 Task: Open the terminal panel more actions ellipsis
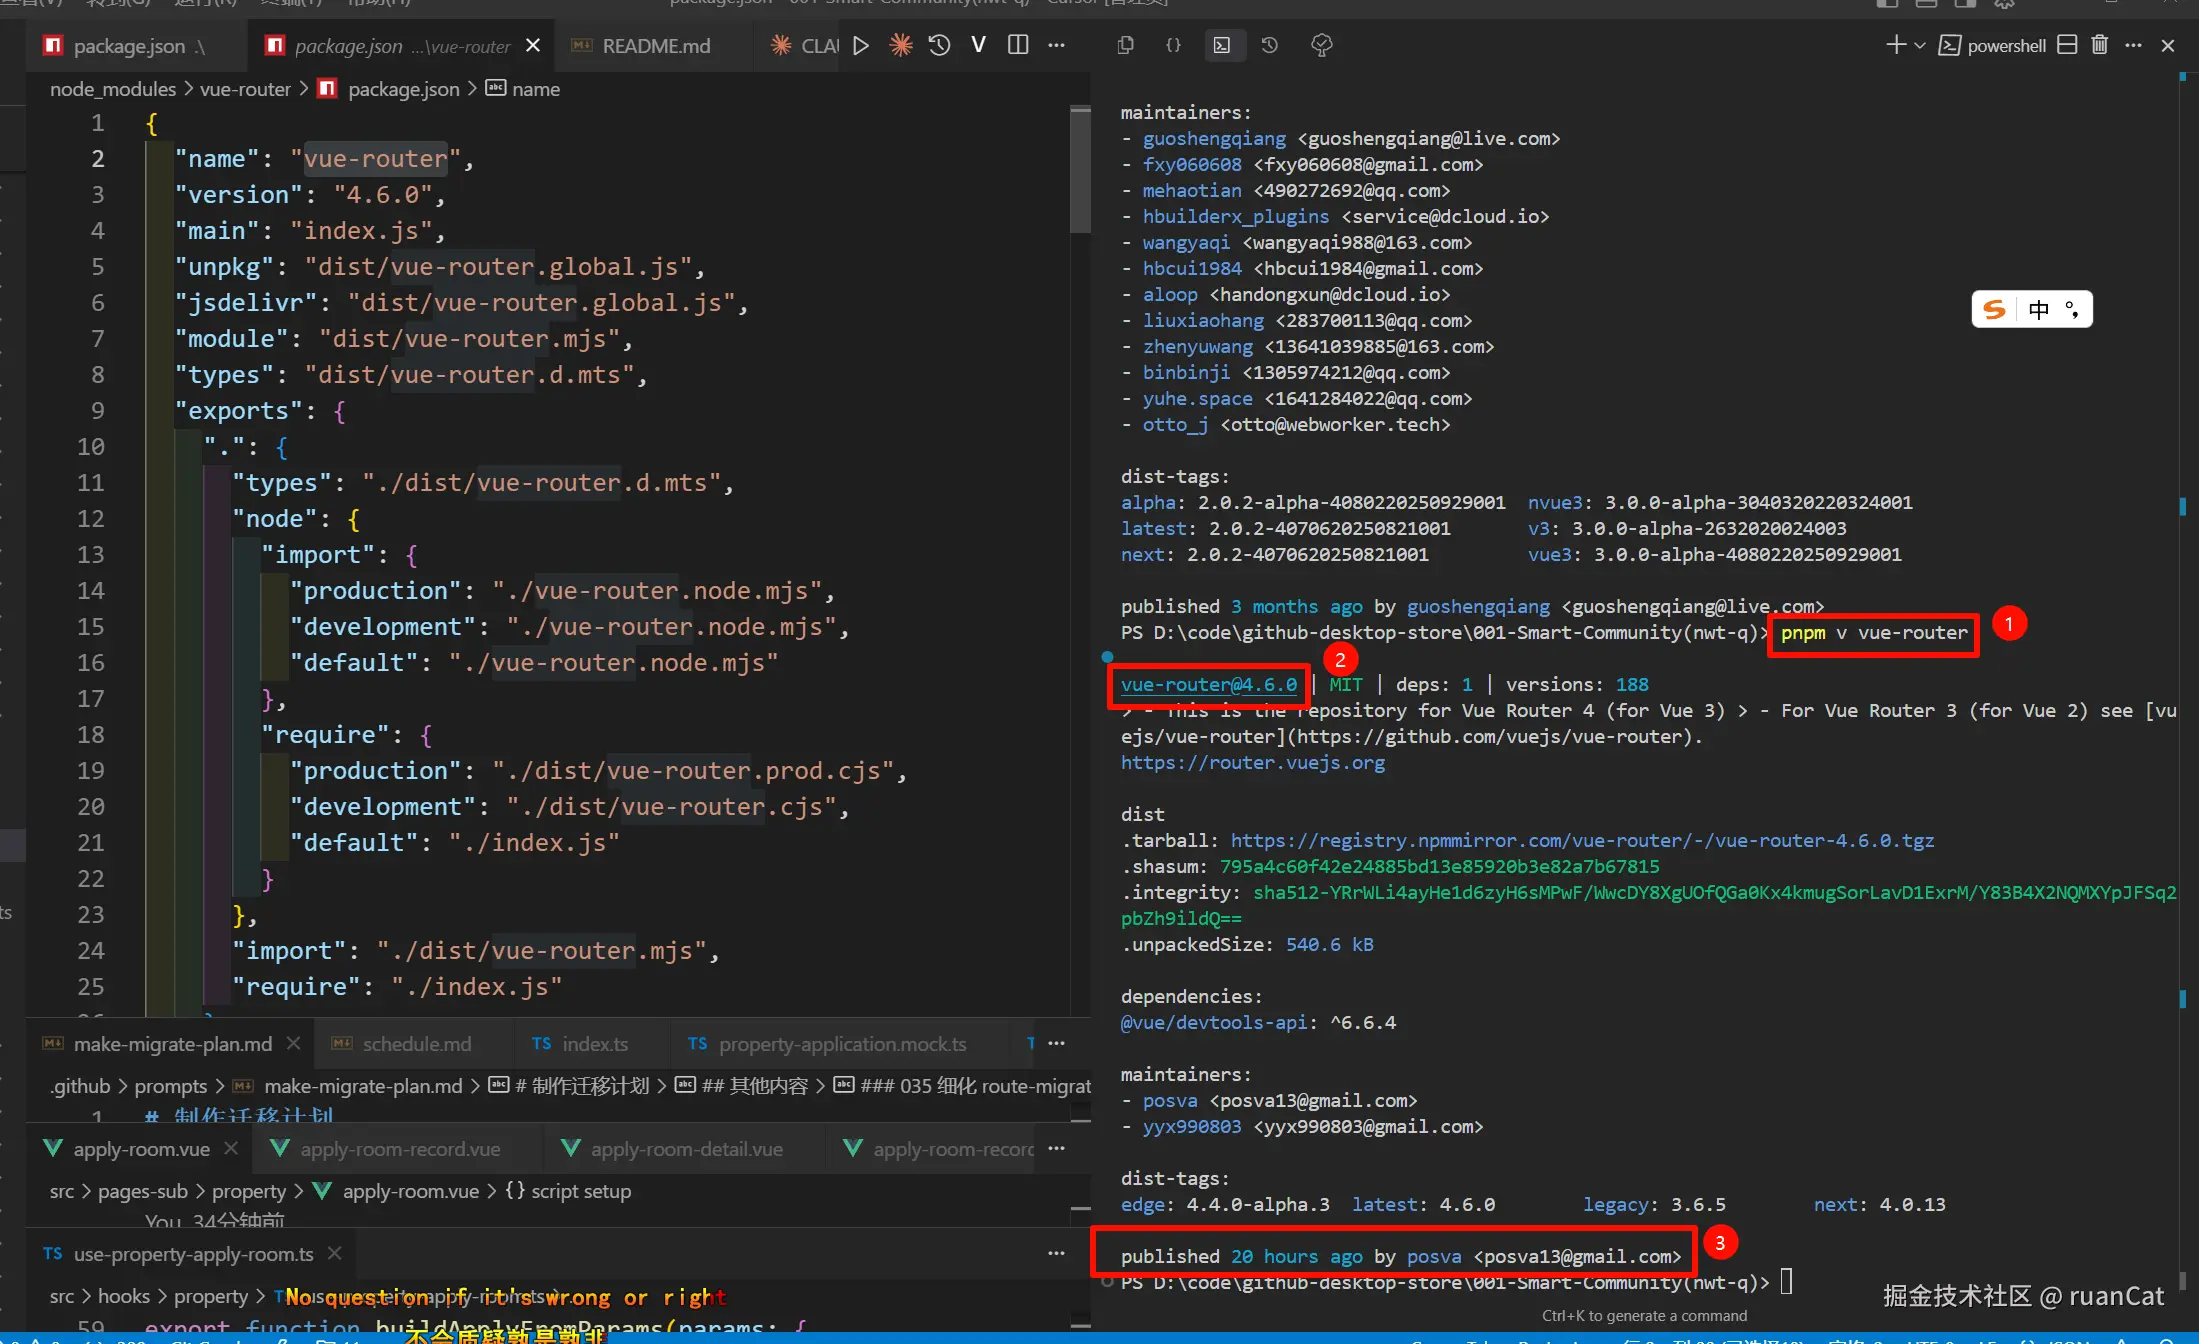coord(2133,45)
